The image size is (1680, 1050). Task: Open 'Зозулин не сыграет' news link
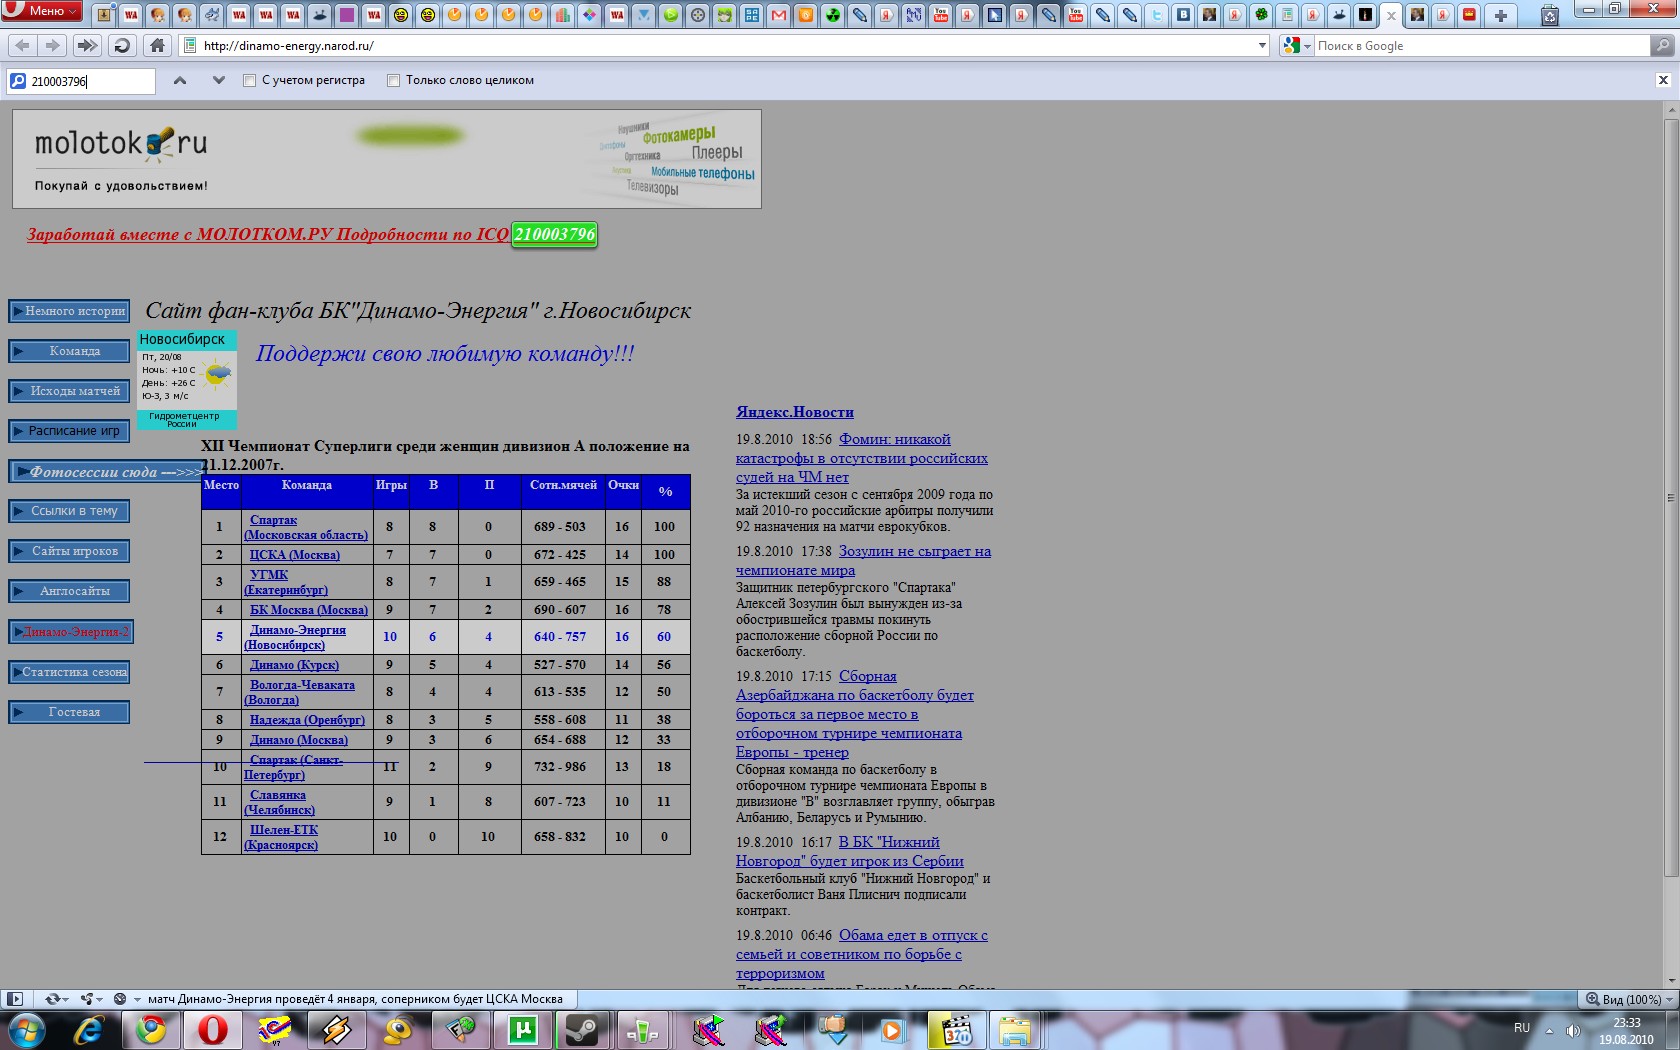(x=864, y=561)
